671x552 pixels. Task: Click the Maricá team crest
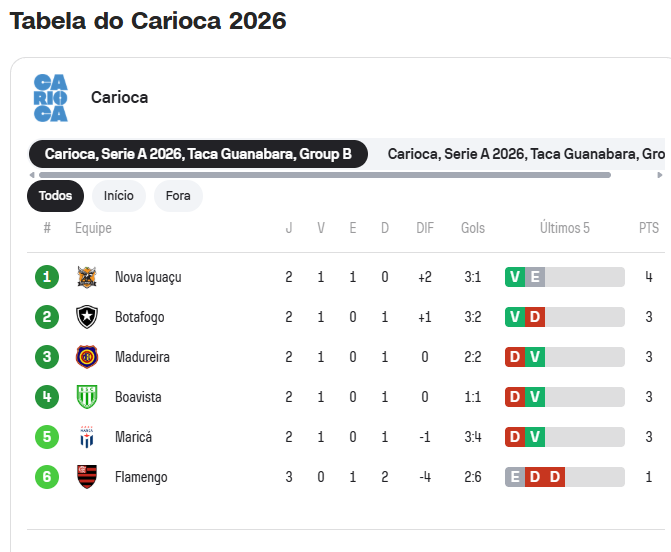point(87,437)
